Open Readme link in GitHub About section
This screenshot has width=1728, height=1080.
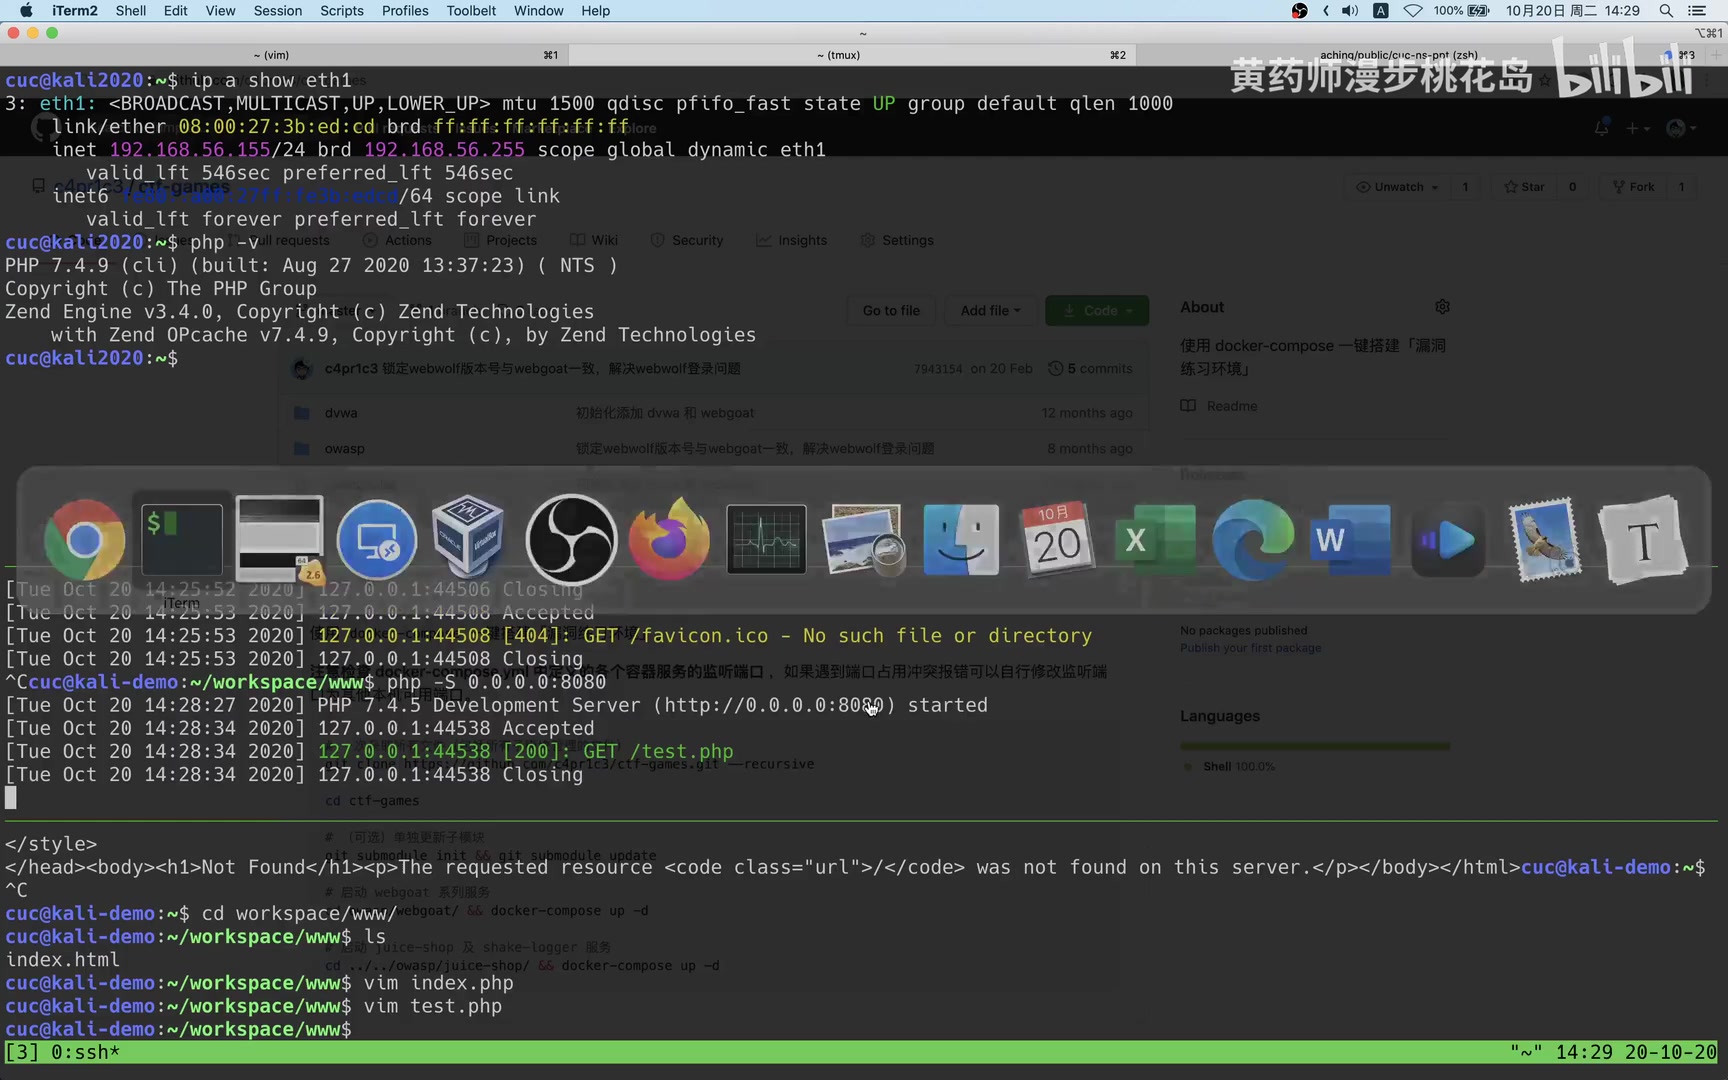pyautogui.click(x=1219, y=406)
